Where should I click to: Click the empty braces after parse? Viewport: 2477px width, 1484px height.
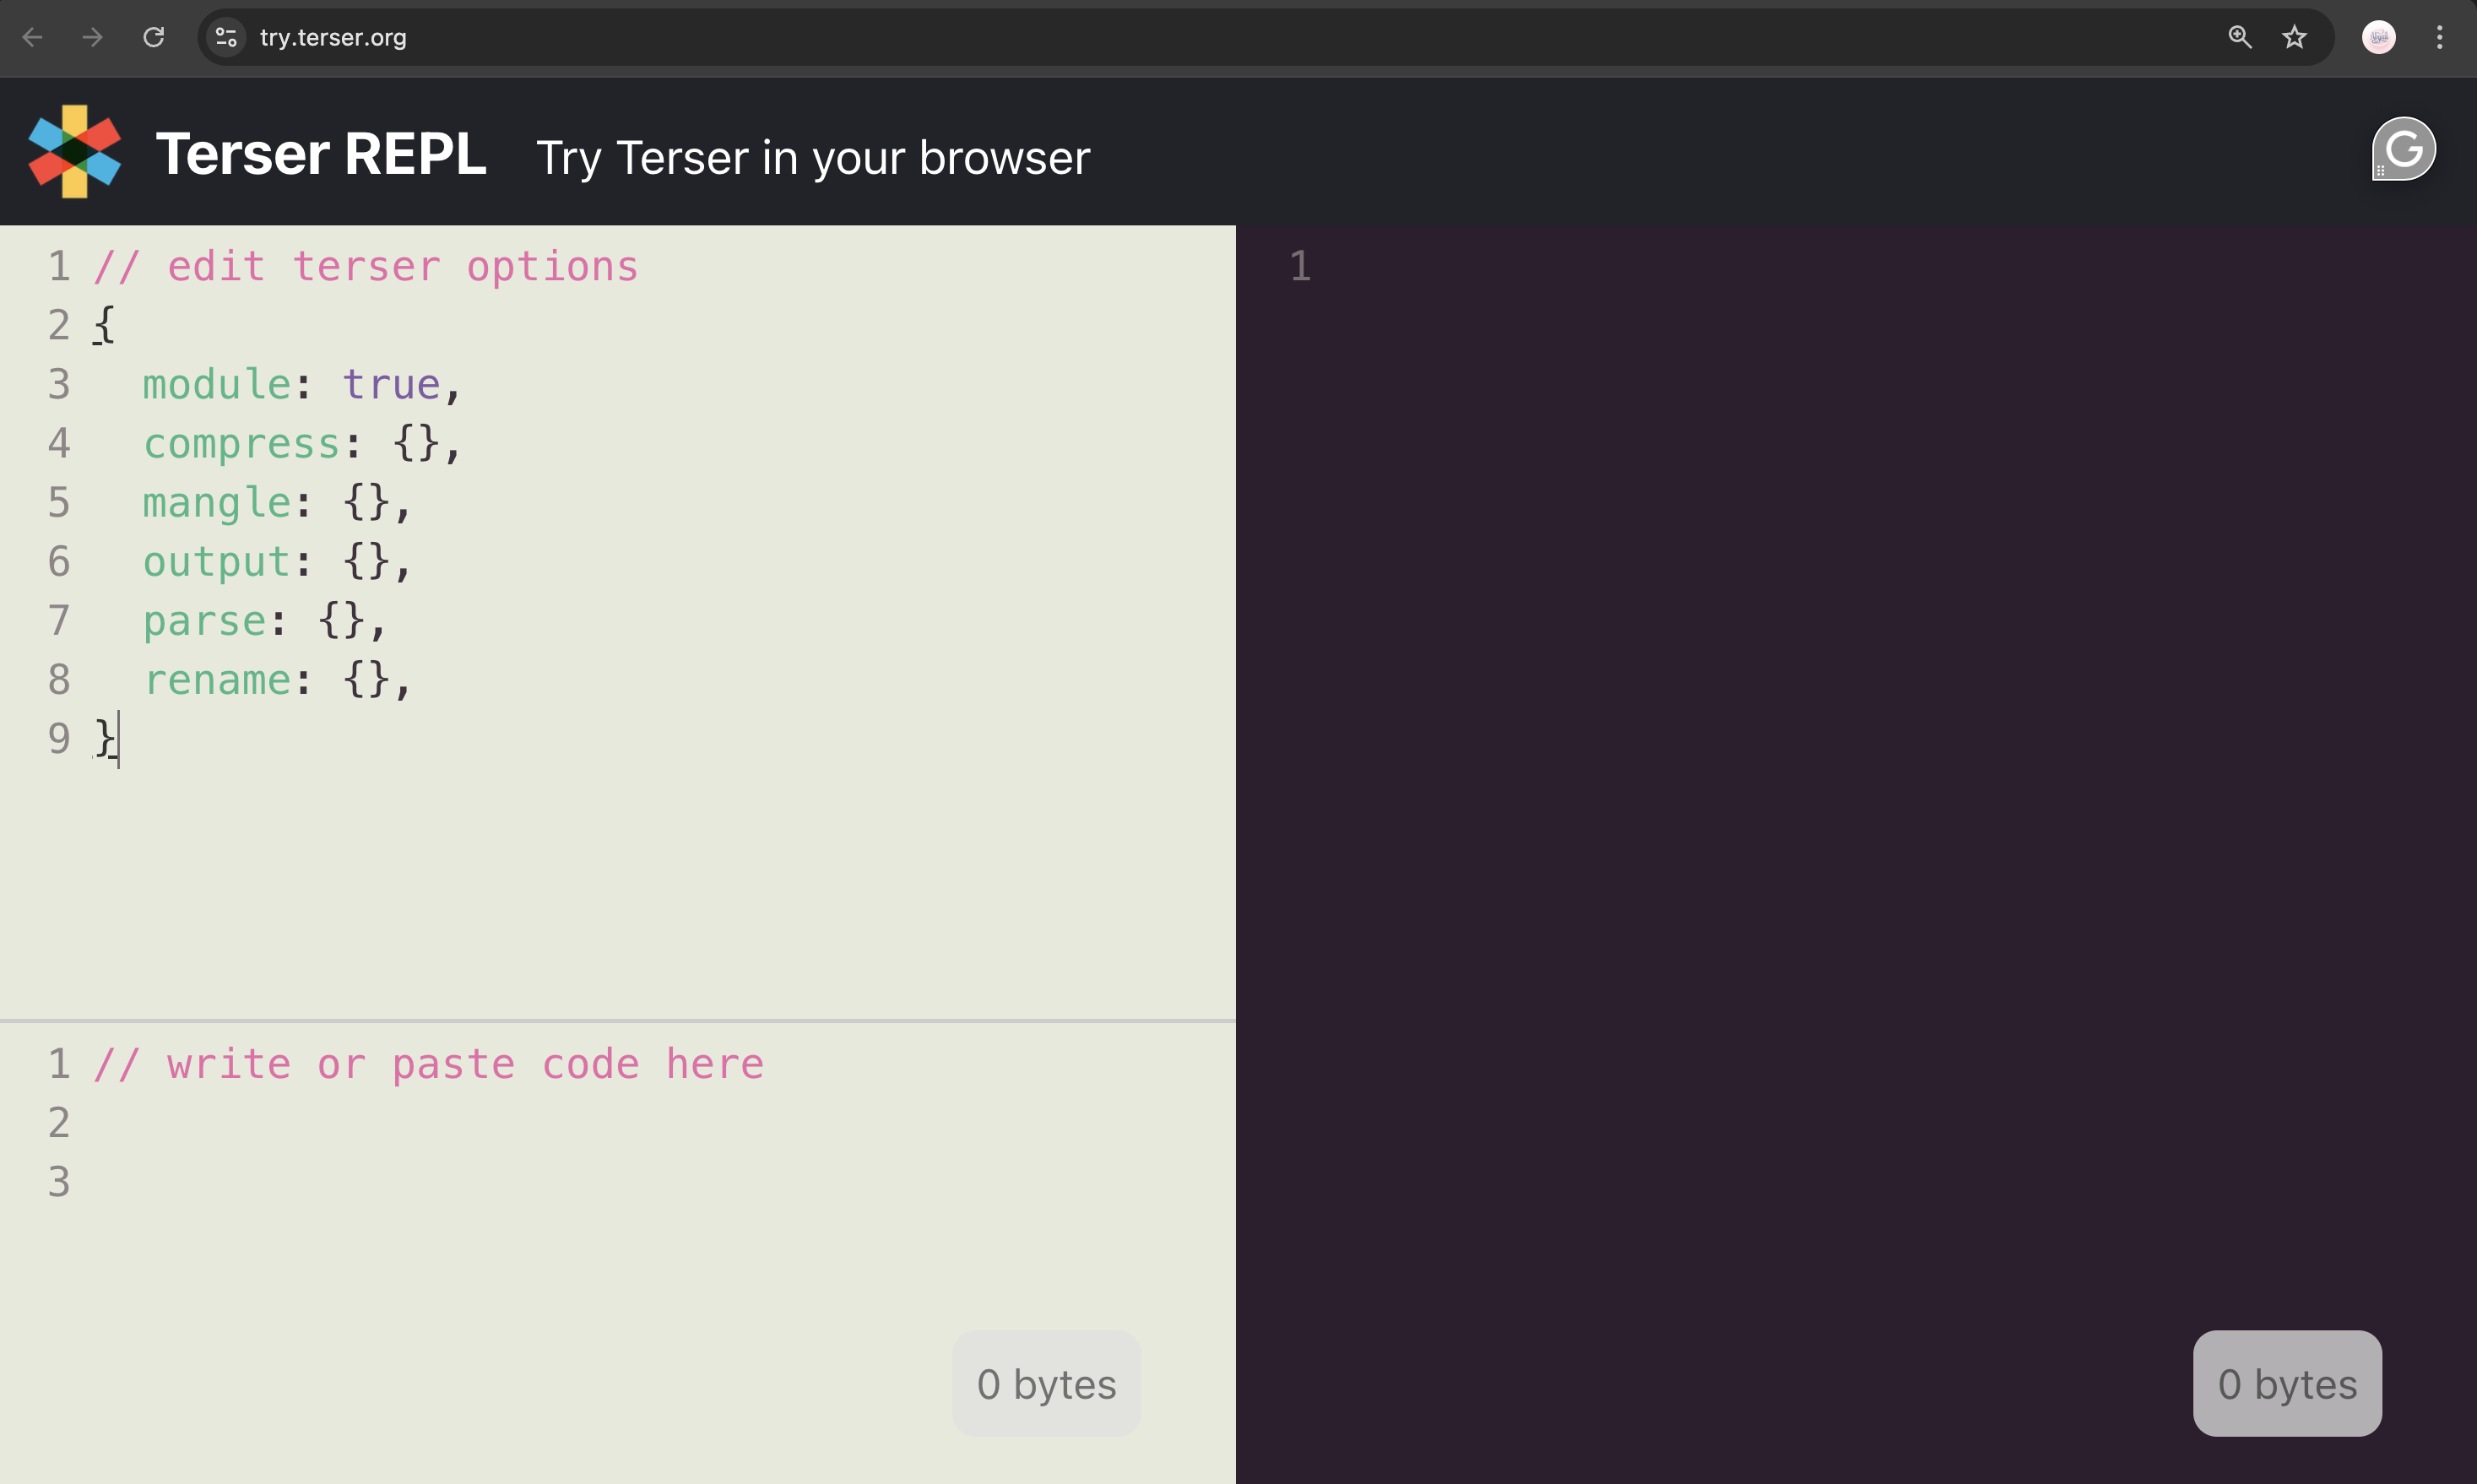(341, 621)
